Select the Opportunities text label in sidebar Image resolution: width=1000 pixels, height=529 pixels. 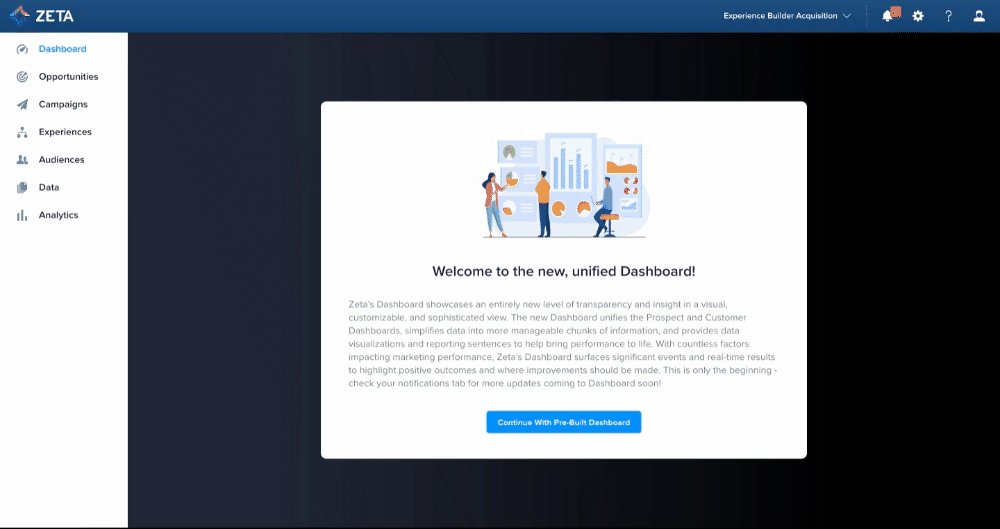pos(68,77)
